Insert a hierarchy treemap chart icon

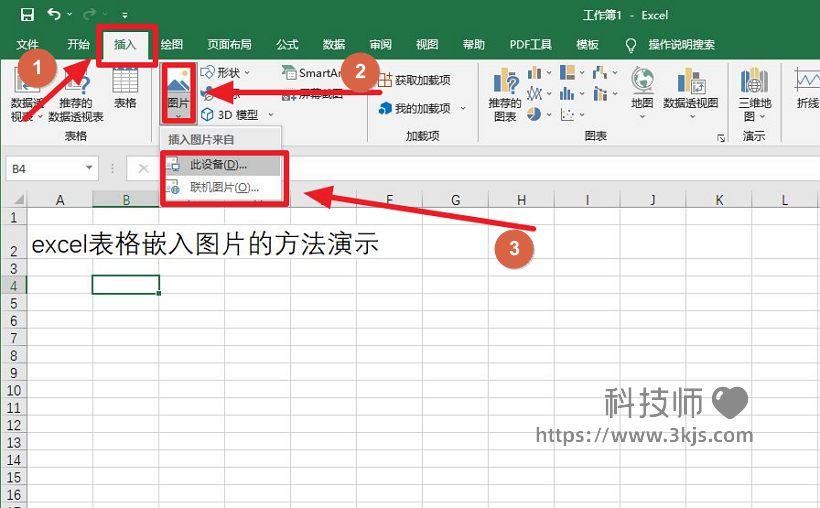[567, 72]
